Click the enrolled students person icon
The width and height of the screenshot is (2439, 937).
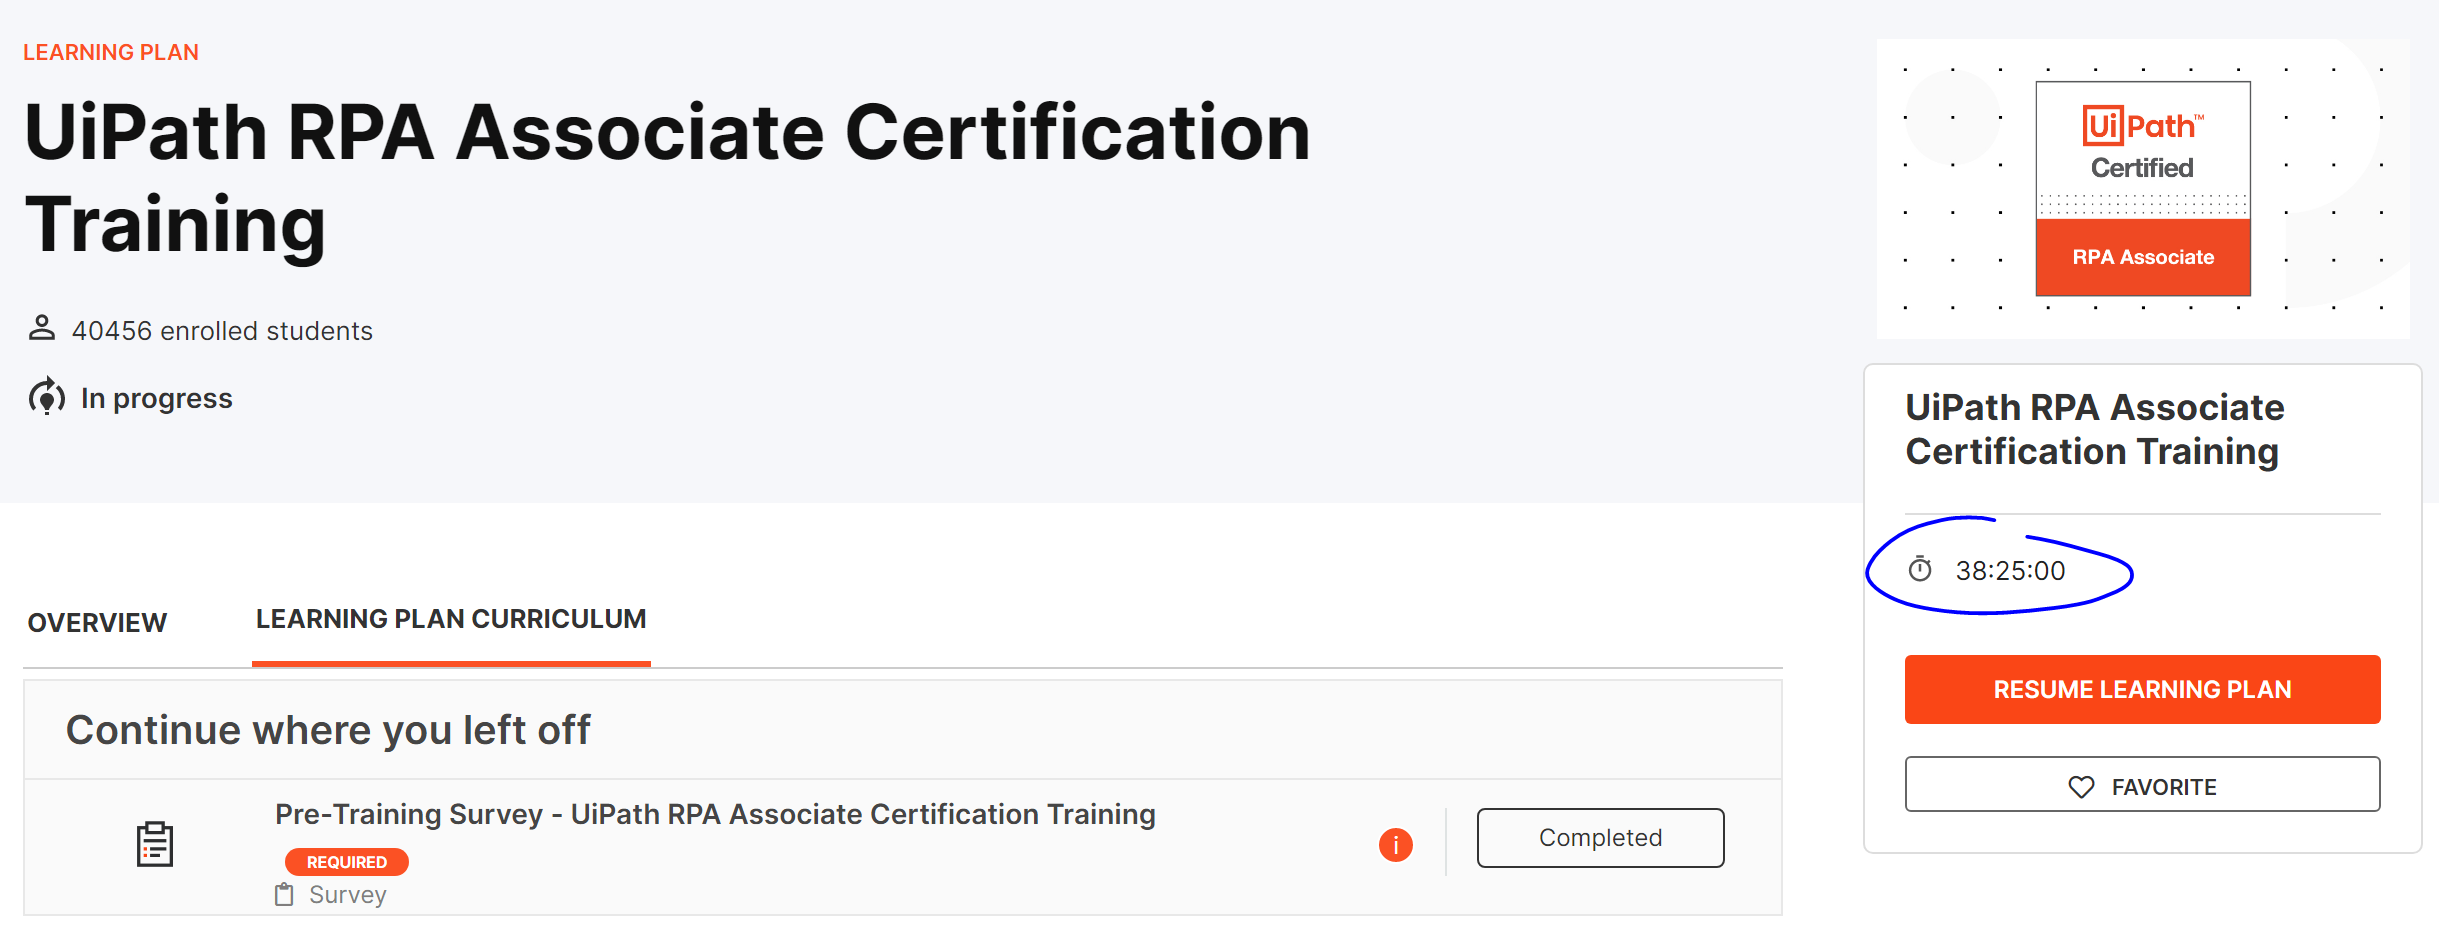41,328
